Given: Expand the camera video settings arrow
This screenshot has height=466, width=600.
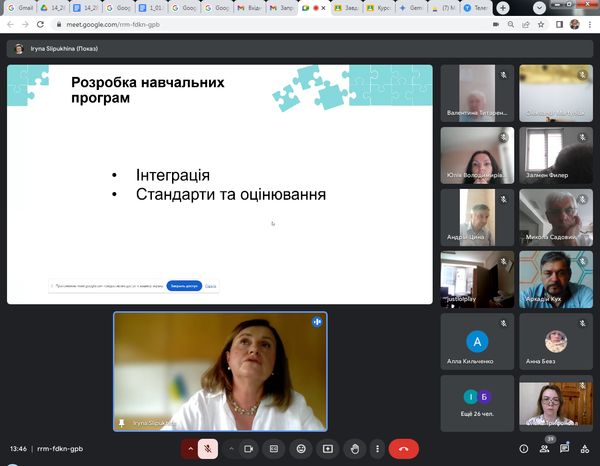Looking at the screenshot, I should tap(231, 449).
